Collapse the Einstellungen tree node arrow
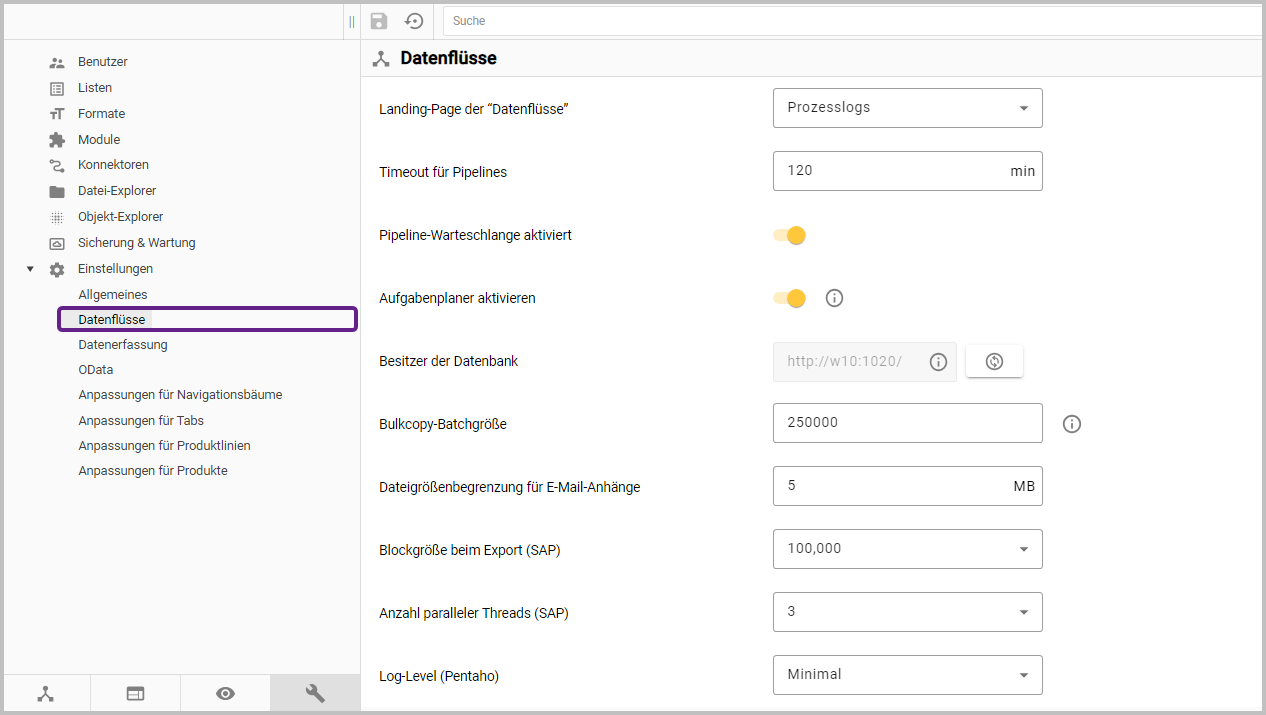This screenshot has width=1266, height=715. (30, 269)
